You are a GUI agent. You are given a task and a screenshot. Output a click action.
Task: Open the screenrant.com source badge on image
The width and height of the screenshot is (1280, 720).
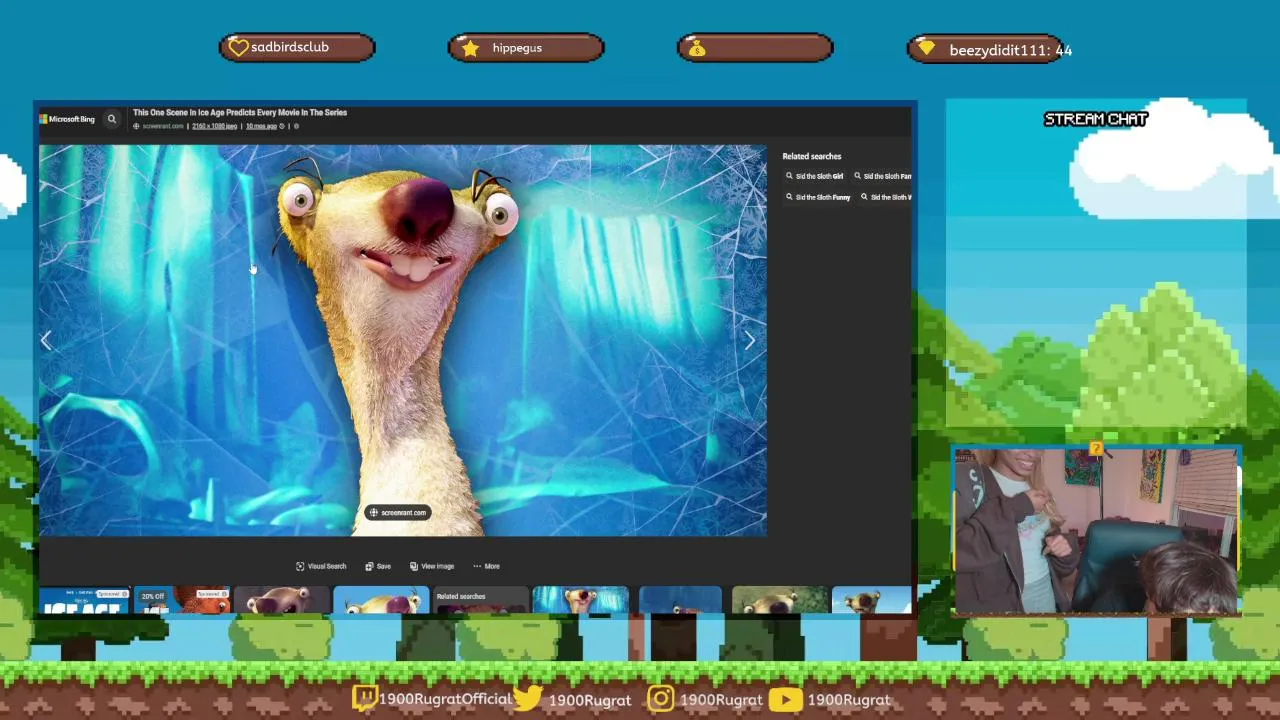[398, 512]
